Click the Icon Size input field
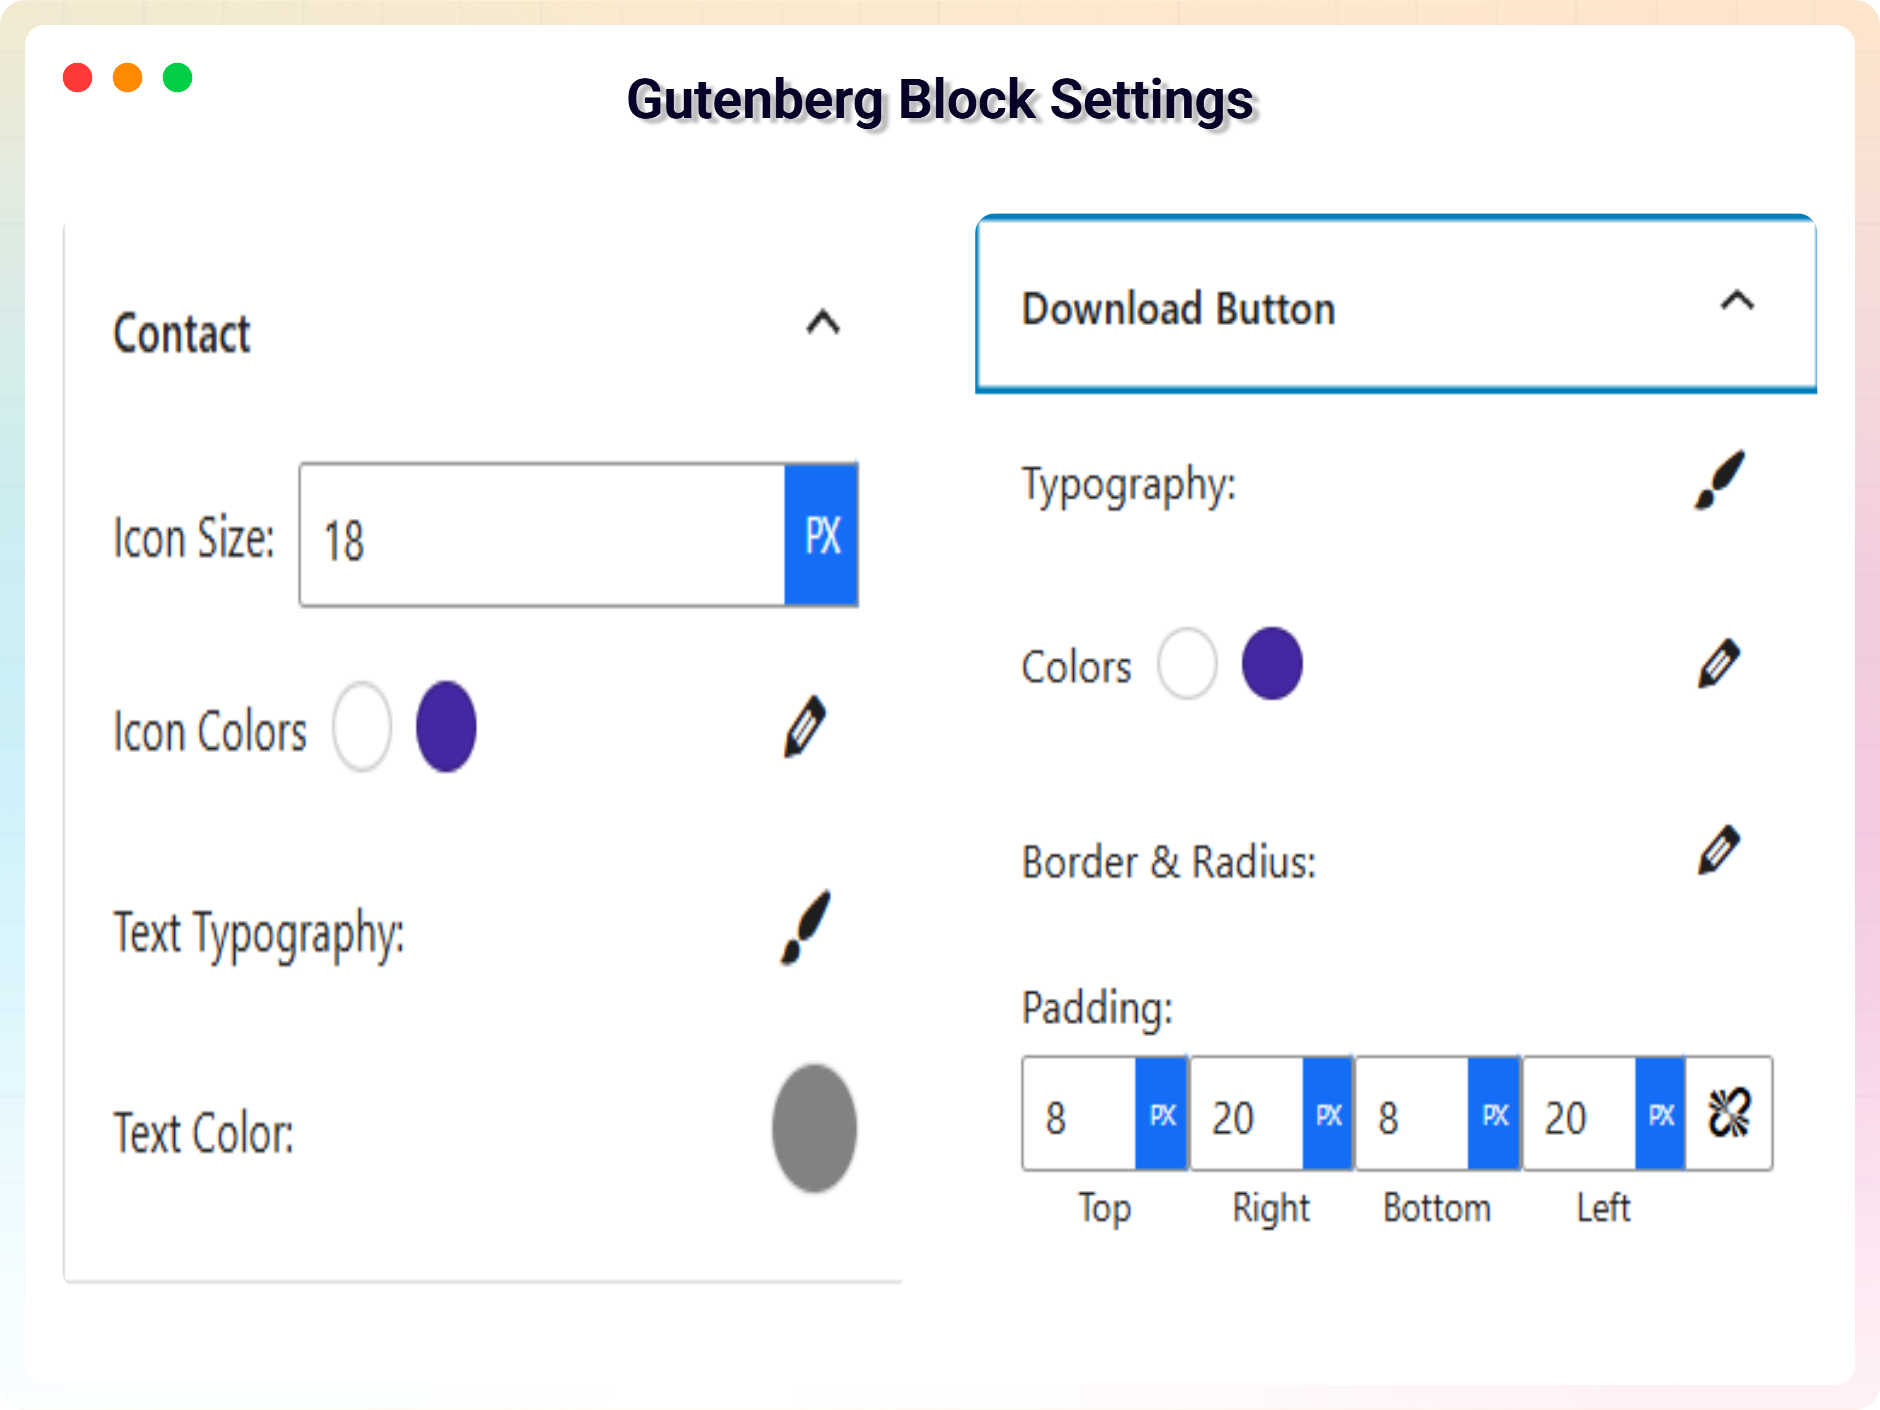This screenshot has width=1880, height=1410. point(542,536)
